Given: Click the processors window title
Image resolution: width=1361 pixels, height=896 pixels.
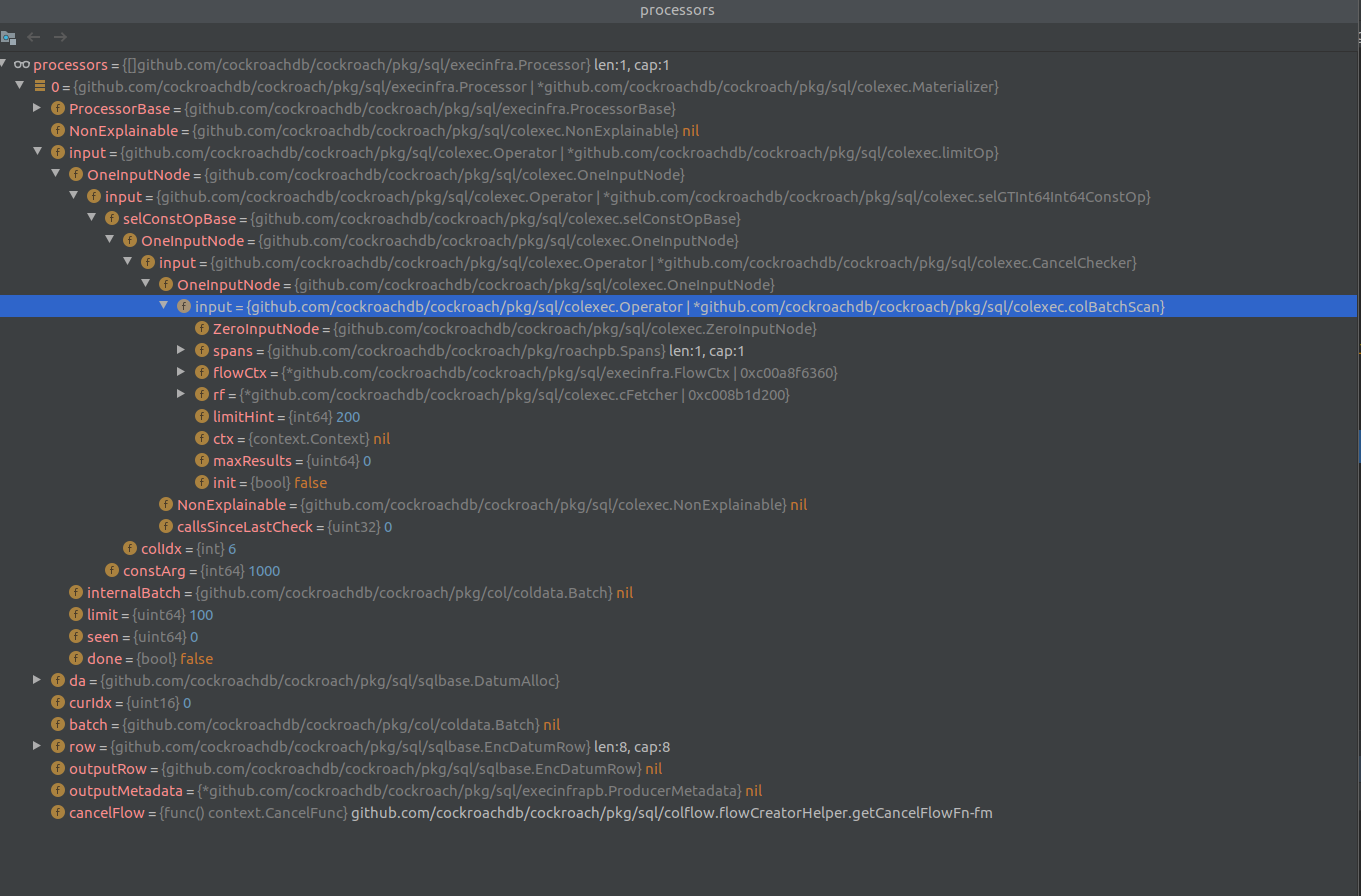Looking at the screenshot, I should coord(677,10).
